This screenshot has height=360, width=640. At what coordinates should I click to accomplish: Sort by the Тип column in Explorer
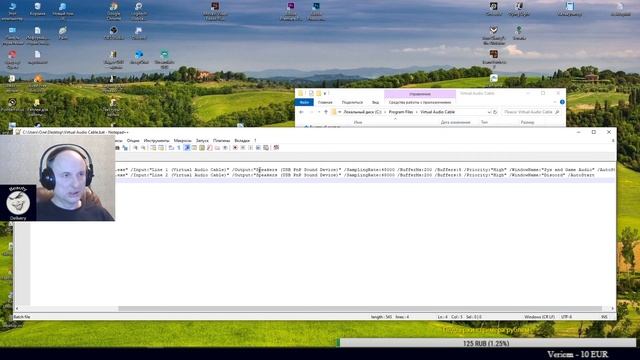pyautogui.click(x=484, y=122)
